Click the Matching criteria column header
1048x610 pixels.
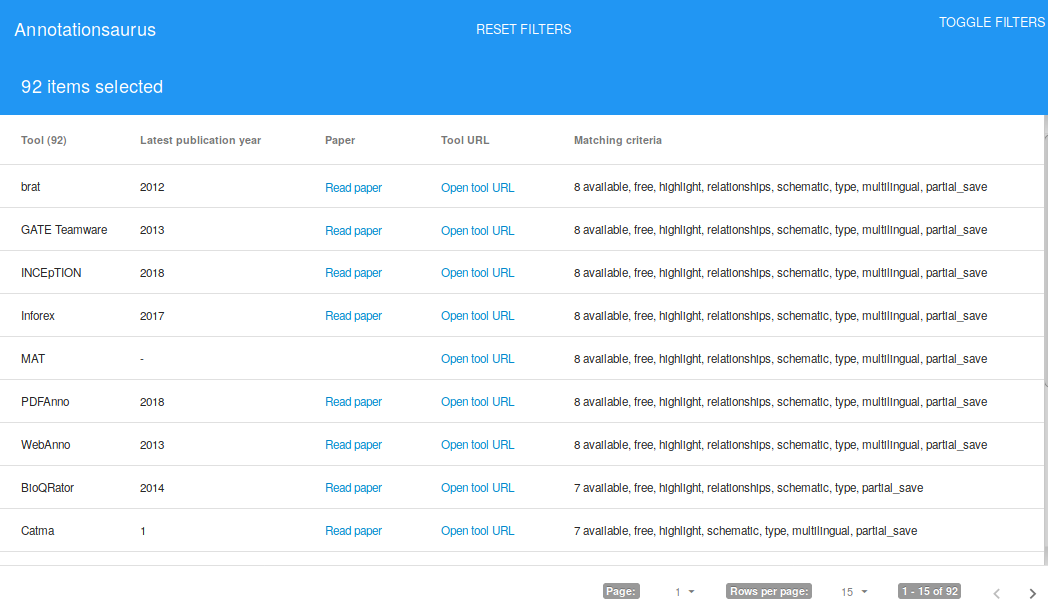click(x=618, y=140)
